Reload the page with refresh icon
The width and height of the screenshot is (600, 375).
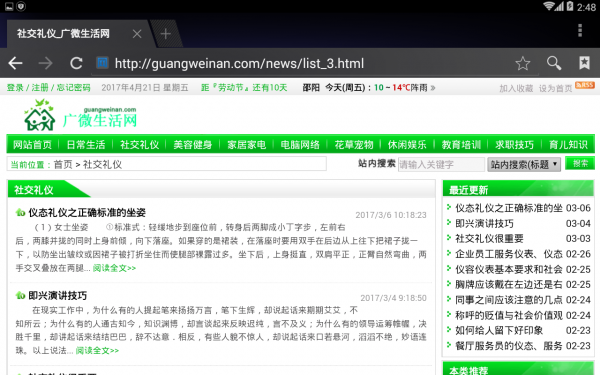click(x=76, y=63)
